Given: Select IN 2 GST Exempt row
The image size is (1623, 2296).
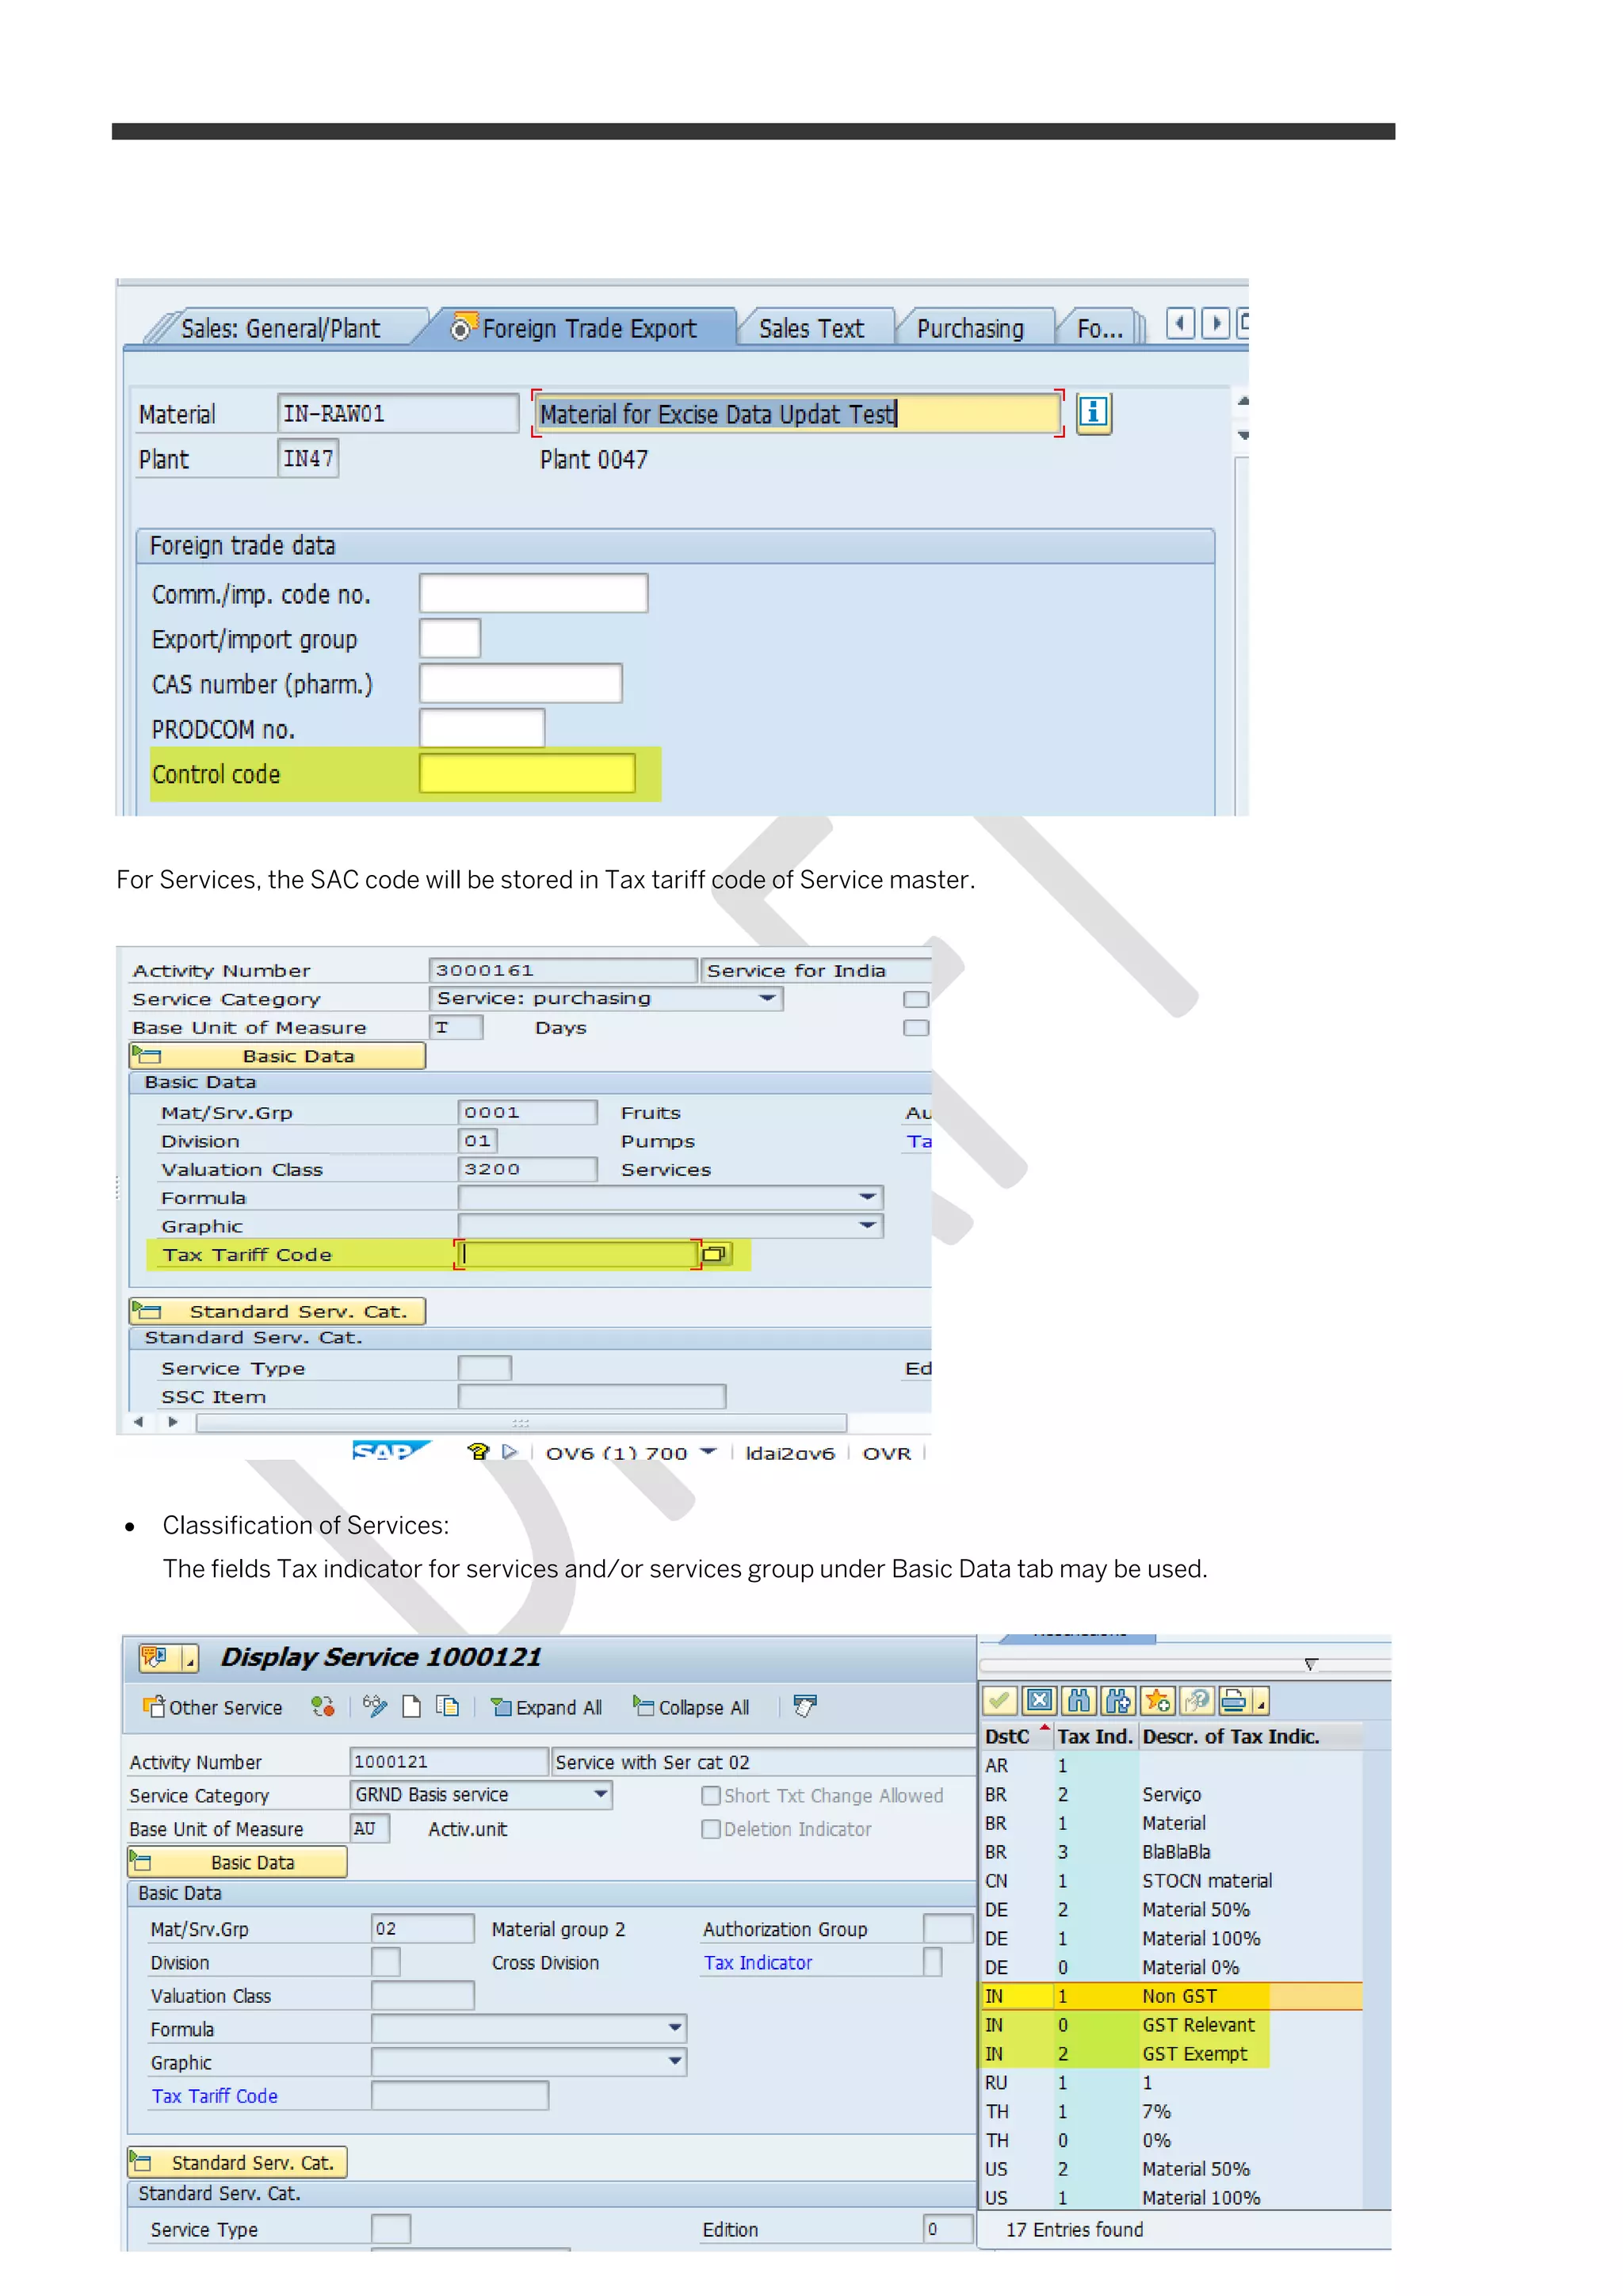Looking at the screenshot, I should click(x=1172, y=2053).
